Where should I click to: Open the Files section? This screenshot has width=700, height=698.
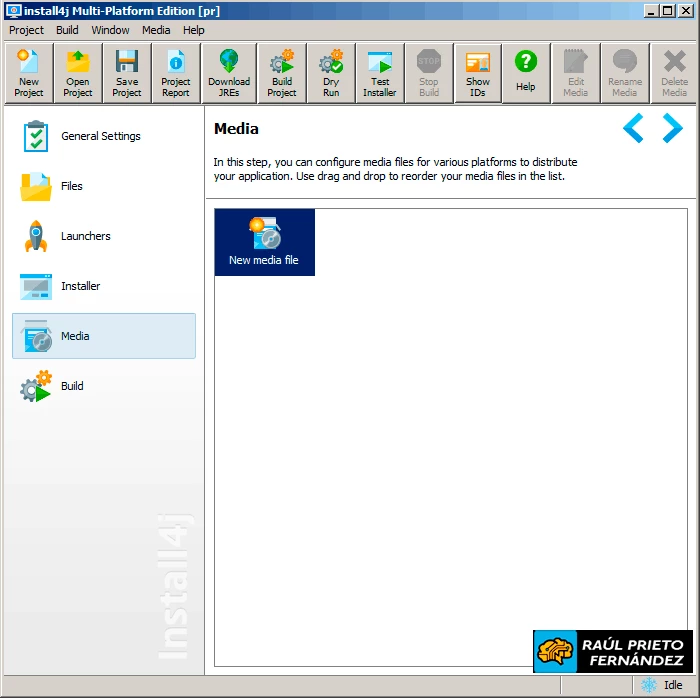coord(104,186)
